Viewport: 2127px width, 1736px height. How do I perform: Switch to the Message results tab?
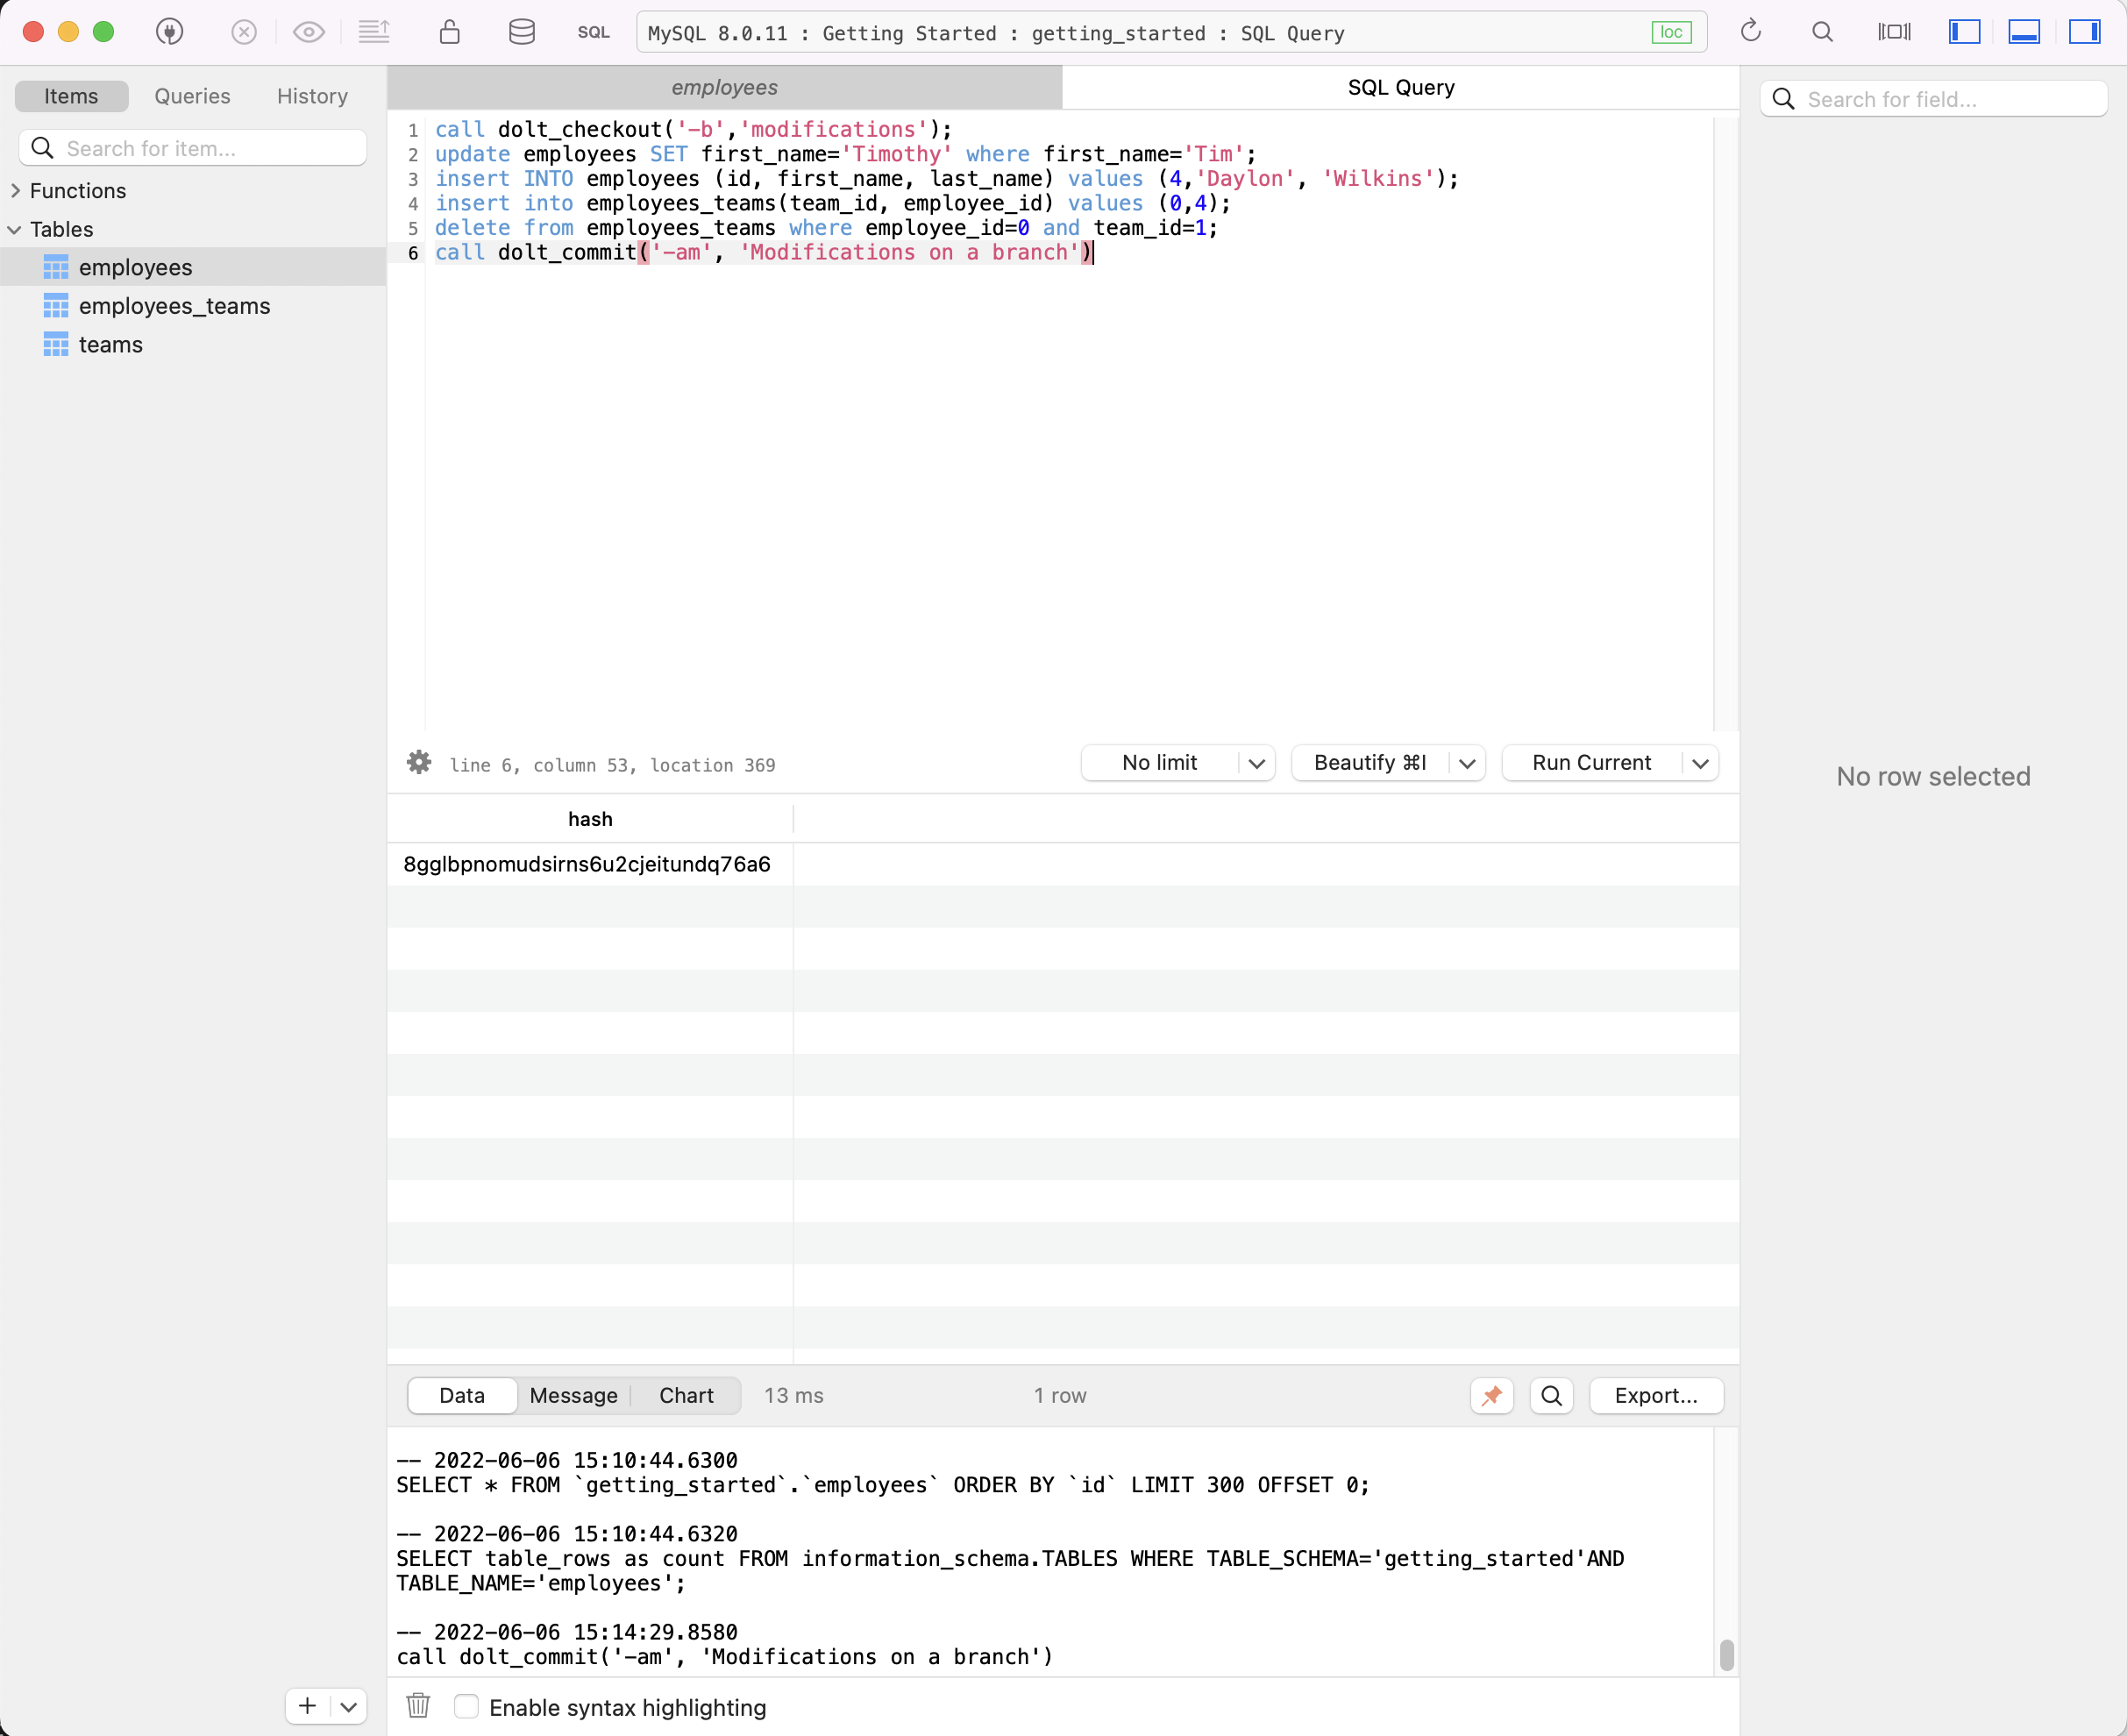coord(574,1393)
